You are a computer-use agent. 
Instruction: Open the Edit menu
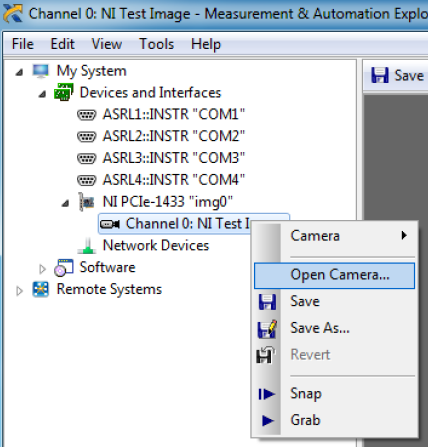(x=62, y=44)
